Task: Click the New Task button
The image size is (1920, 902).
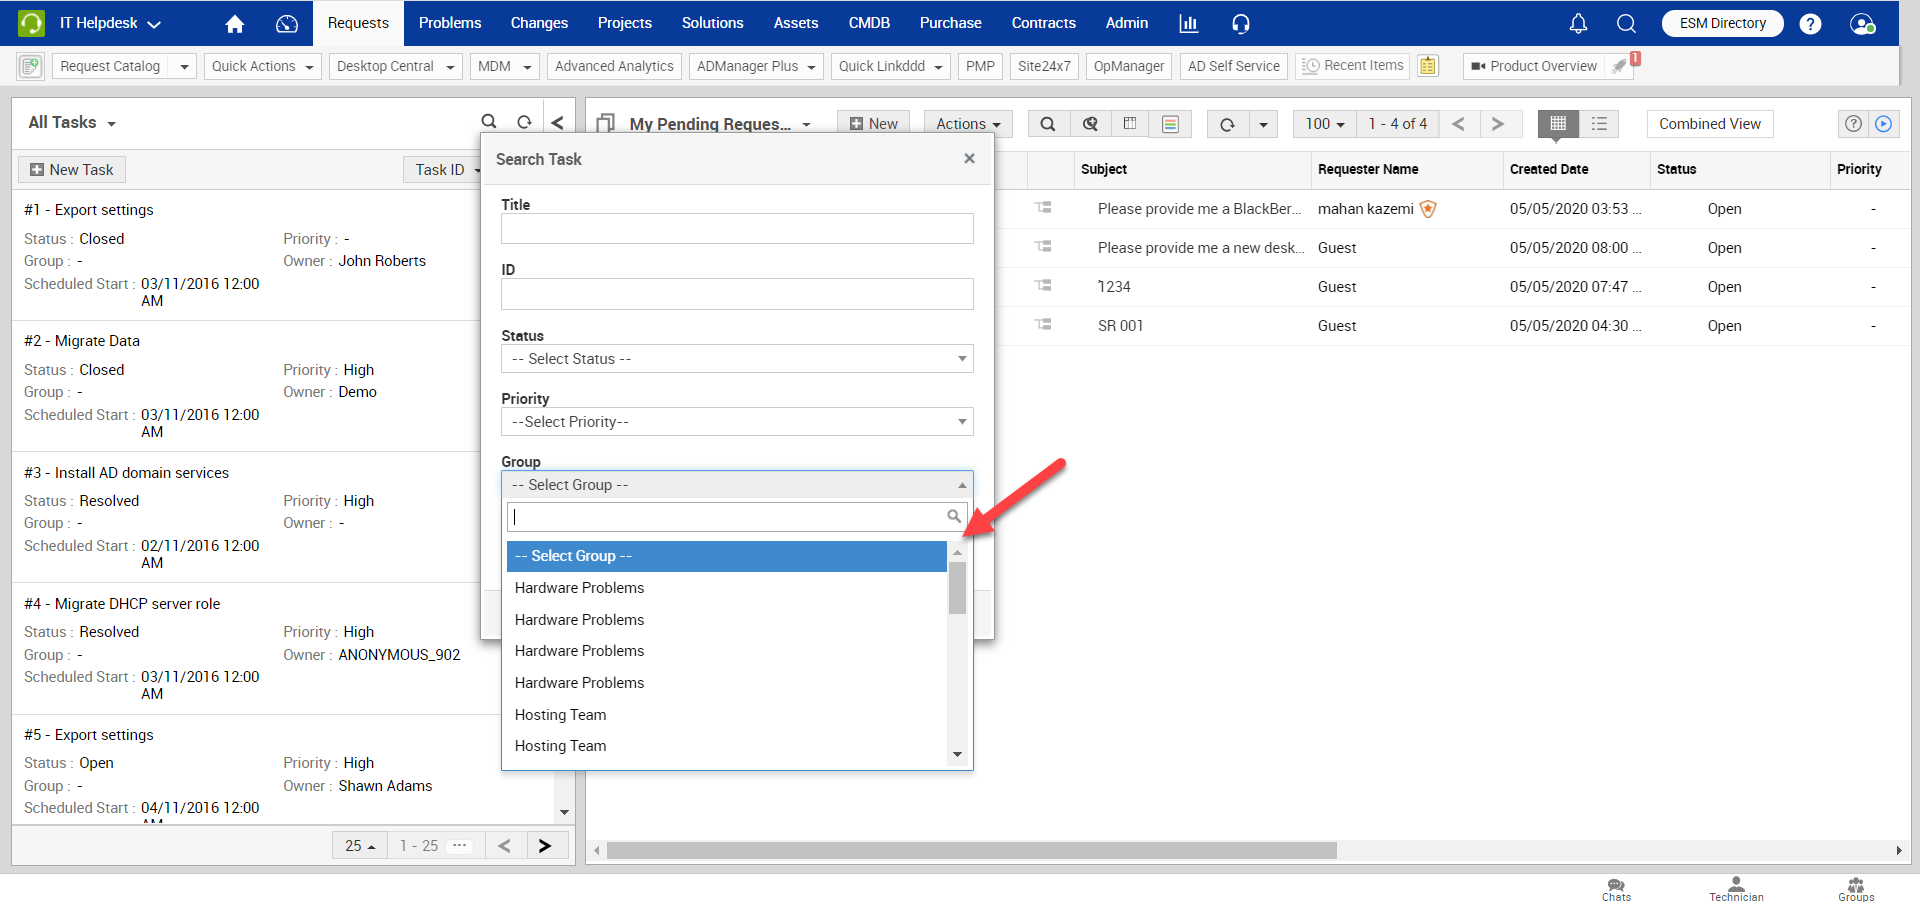Action: coord(72,170)
